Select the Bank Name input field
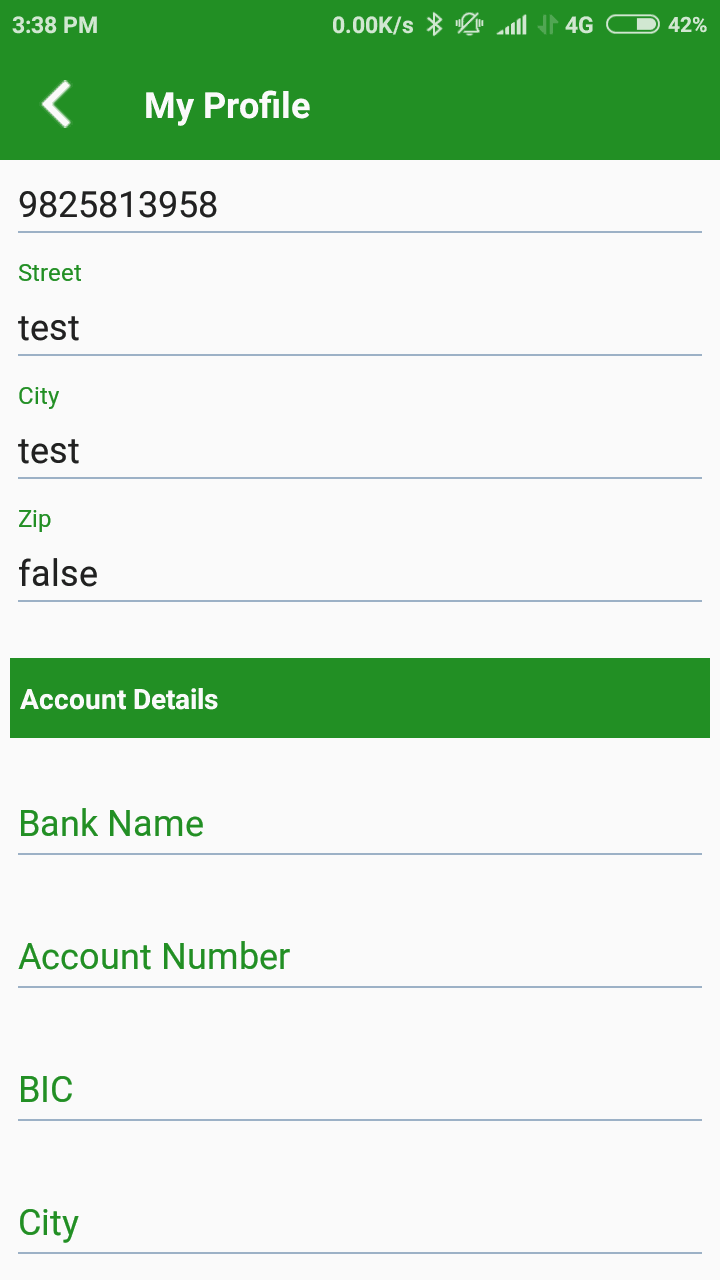This screenshot has width=720, height=1280. coord(360,824)
